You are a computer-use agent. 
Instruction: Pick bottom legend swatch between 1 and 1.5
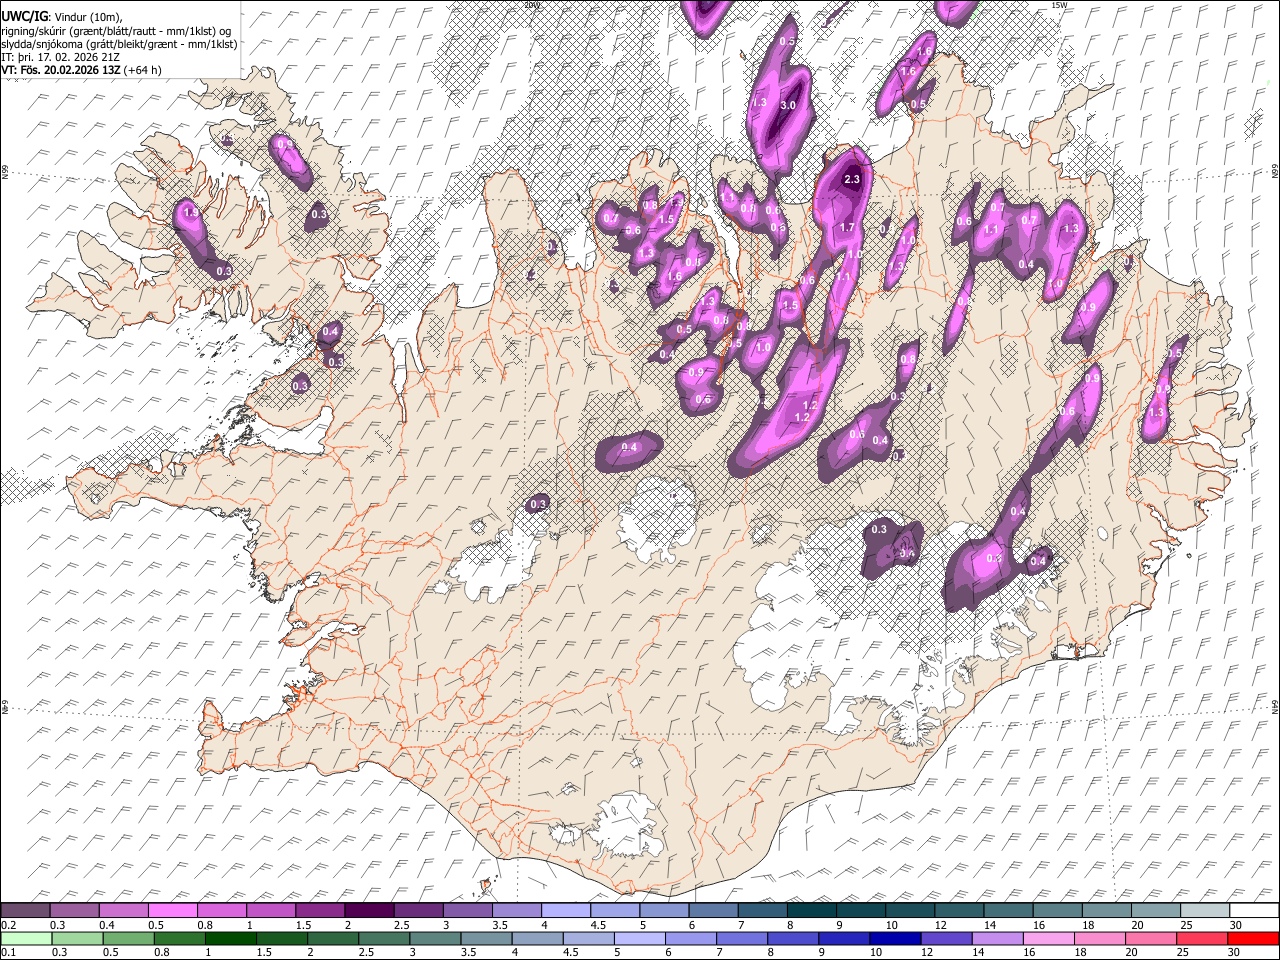[230, 938]
